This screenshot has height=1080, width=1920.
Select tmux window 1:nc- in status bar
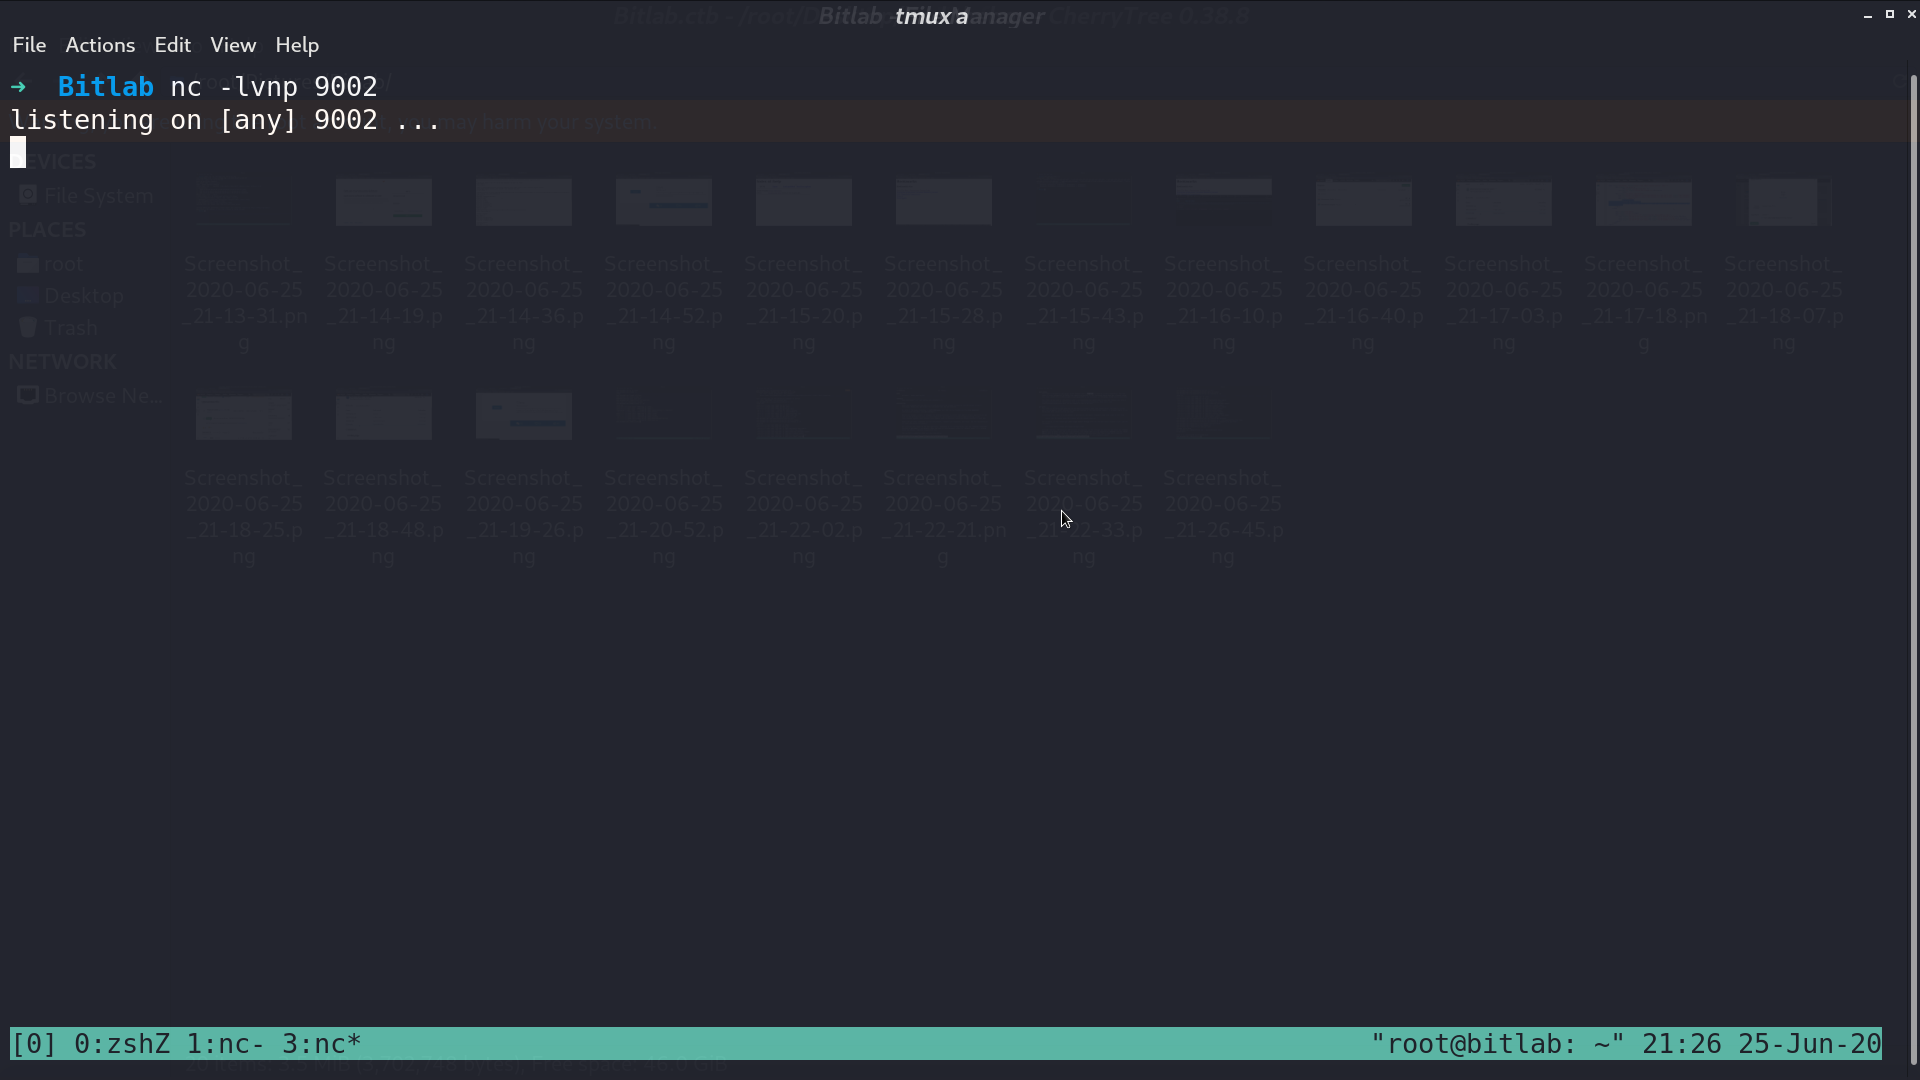[226, 1044]
